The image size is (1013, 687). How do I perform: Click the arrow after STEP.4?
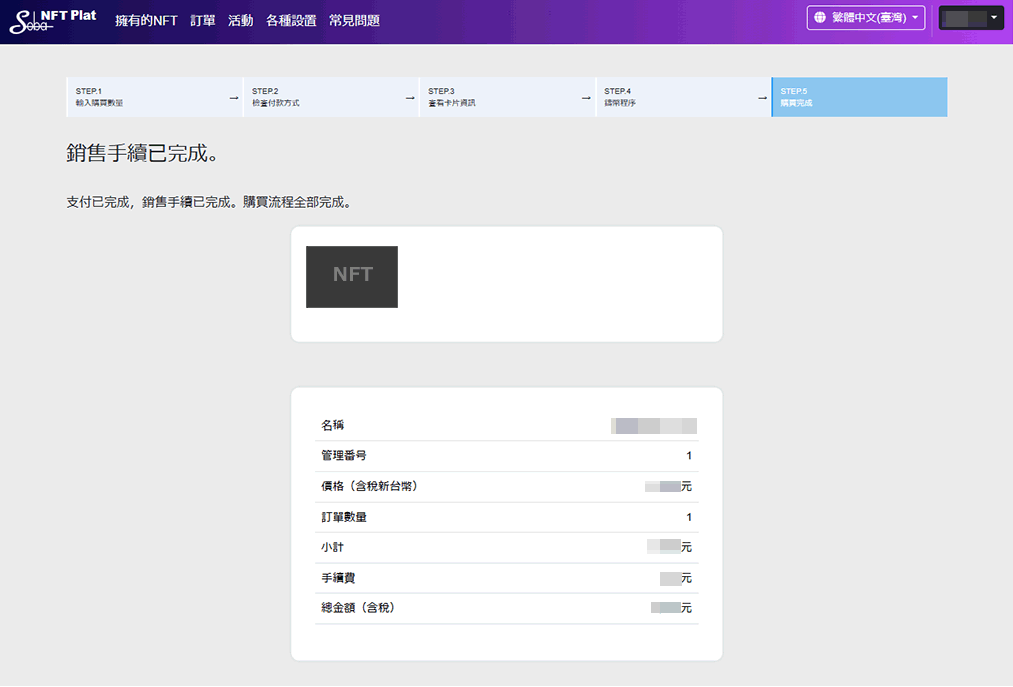[x=762, y=98]
